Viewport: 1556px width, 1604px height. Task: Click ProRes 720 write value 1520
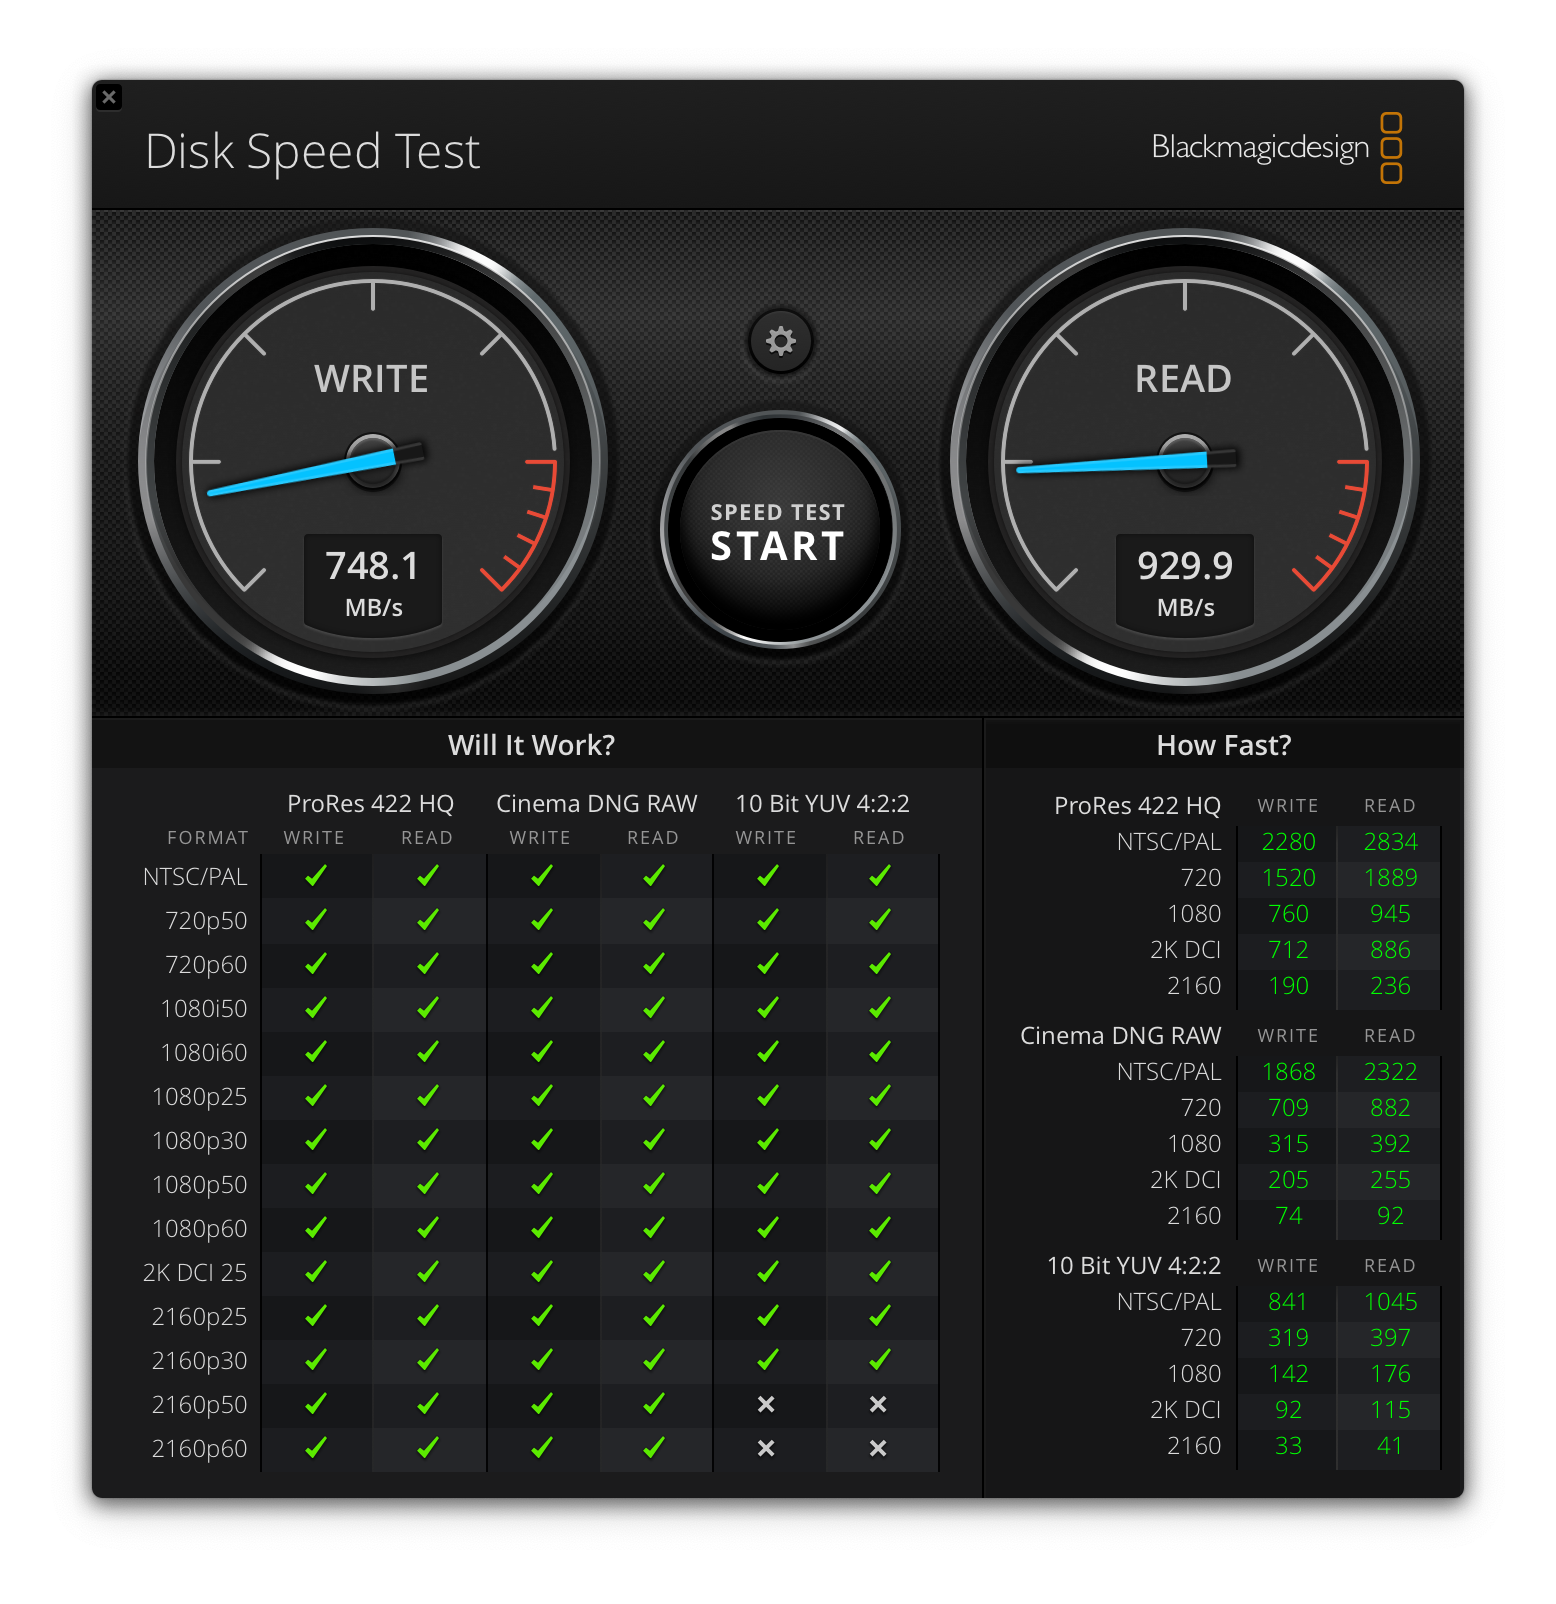point(1288,878)
